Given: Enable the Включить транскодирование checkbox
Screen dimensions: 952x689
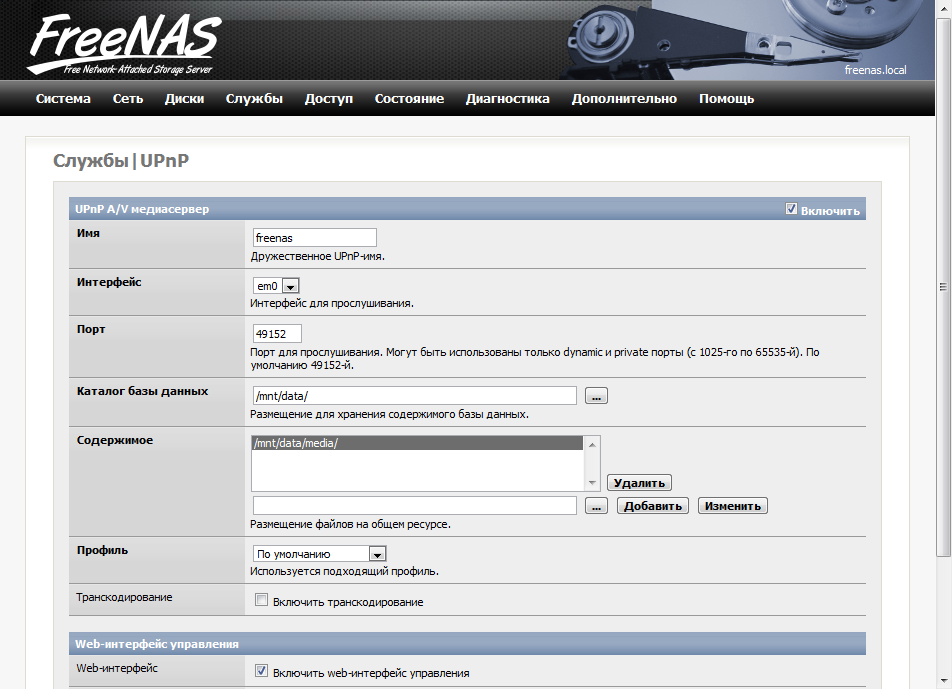Looking at the screenshot, I should [x=261, y=600].
